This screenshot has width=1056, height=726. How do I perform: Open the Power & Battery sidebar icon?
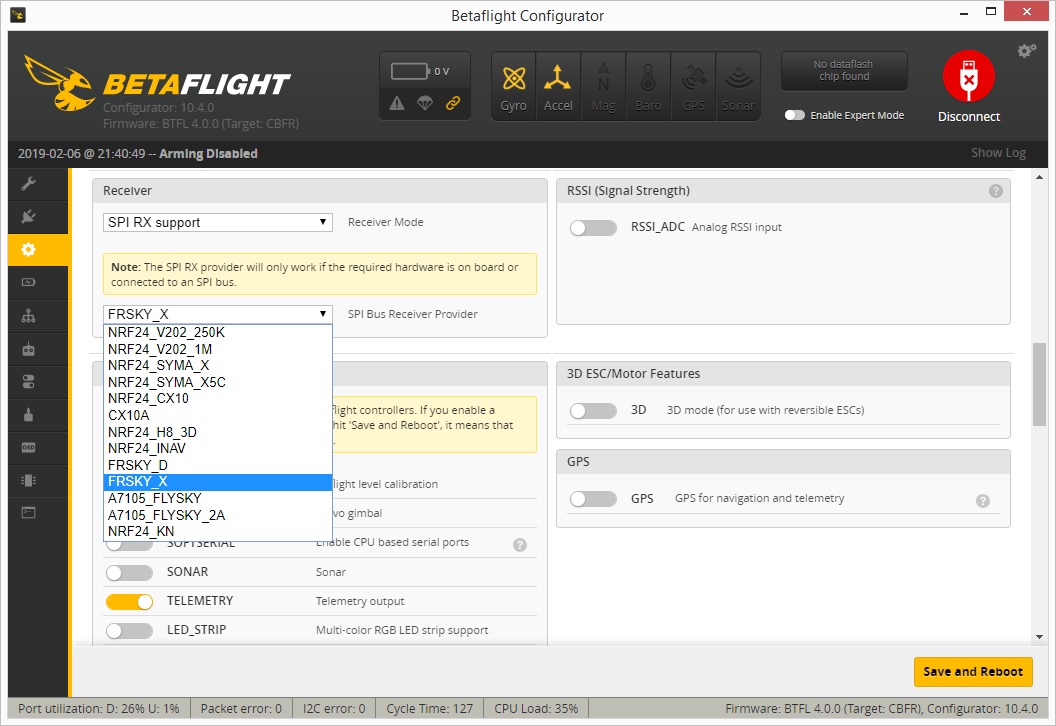(x=28, y=282)
